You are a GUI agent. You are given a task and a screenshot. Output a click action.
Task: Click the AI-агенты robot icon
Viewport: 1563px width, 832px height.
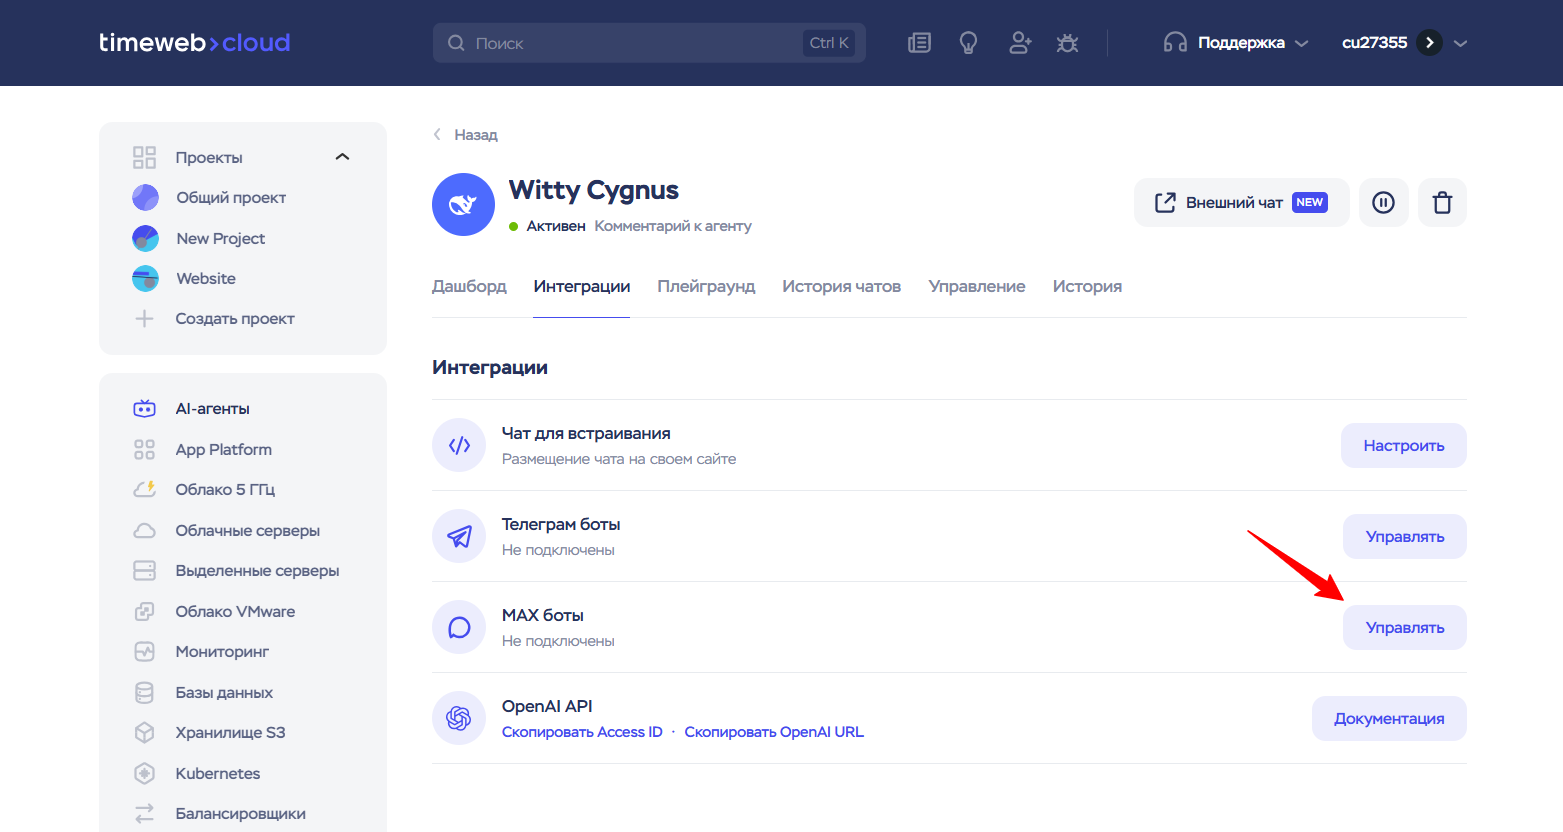click(144, 409)
